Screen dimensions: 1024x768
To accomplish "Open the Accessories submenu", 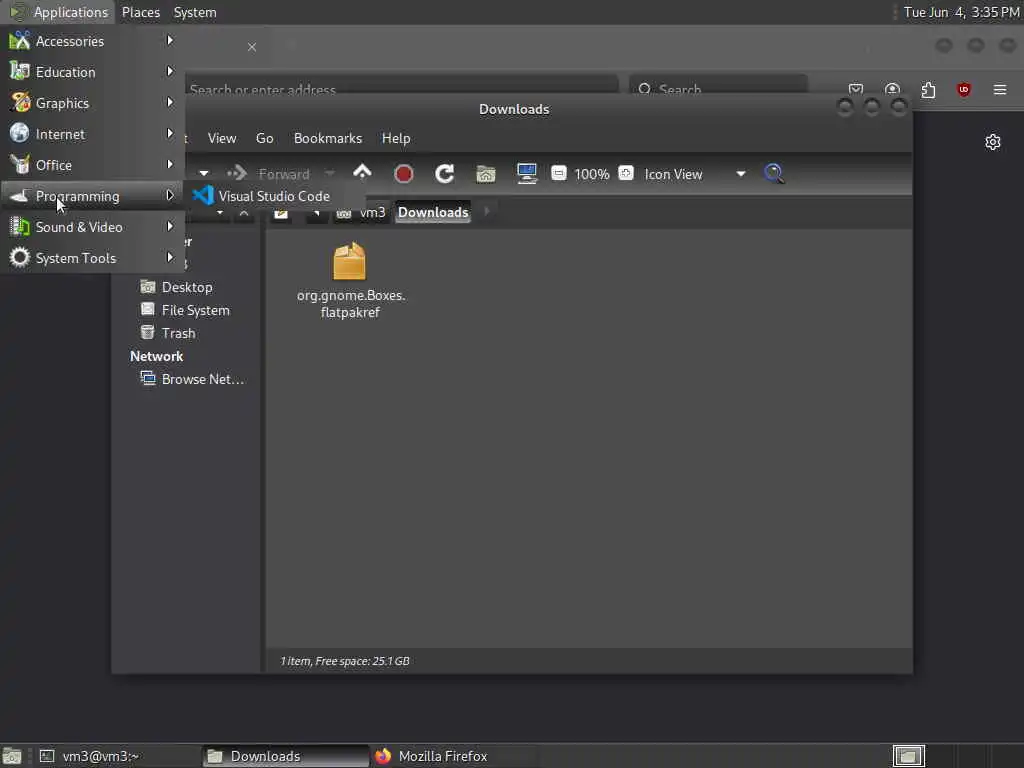I will (92, 41).
